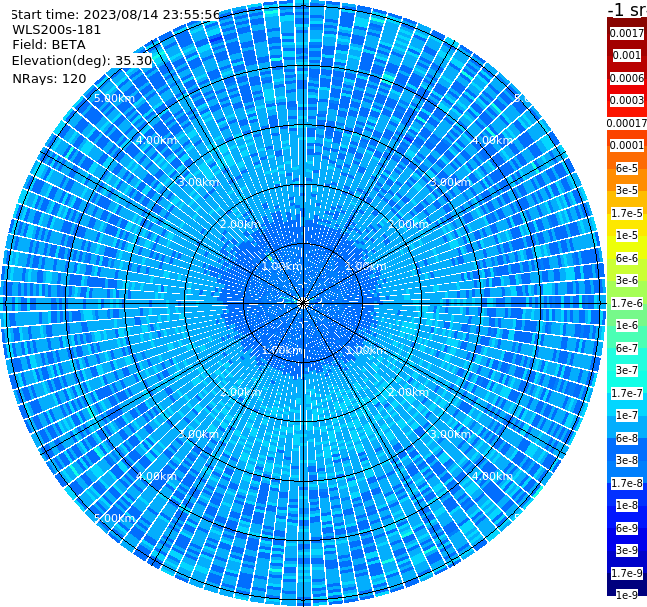647x607 pixels.
Task: Select the Elevation(deg): 35.30 text
Action: click(82, 61)
